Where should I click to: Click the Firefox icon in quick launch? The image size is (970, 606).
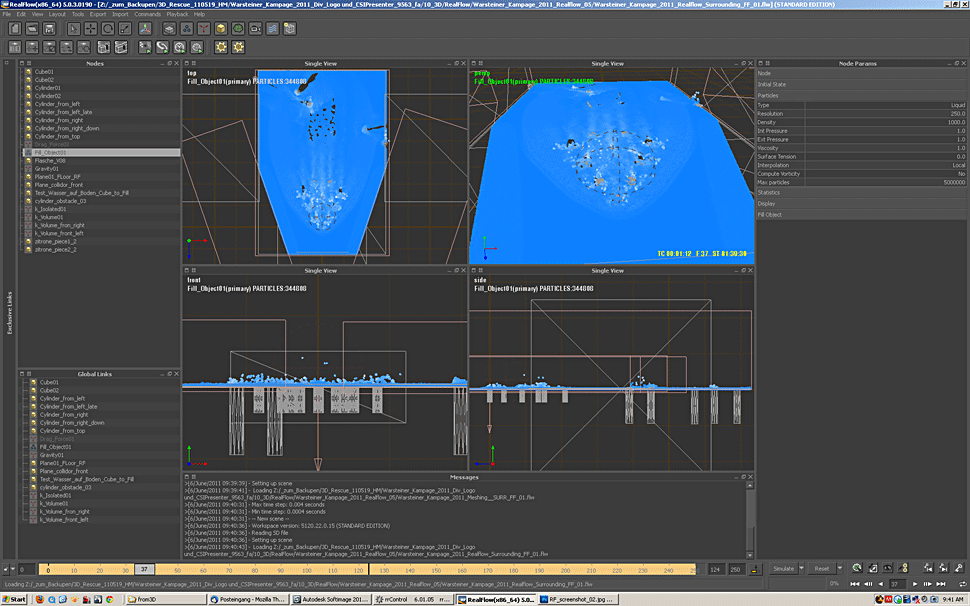(39, 599)
